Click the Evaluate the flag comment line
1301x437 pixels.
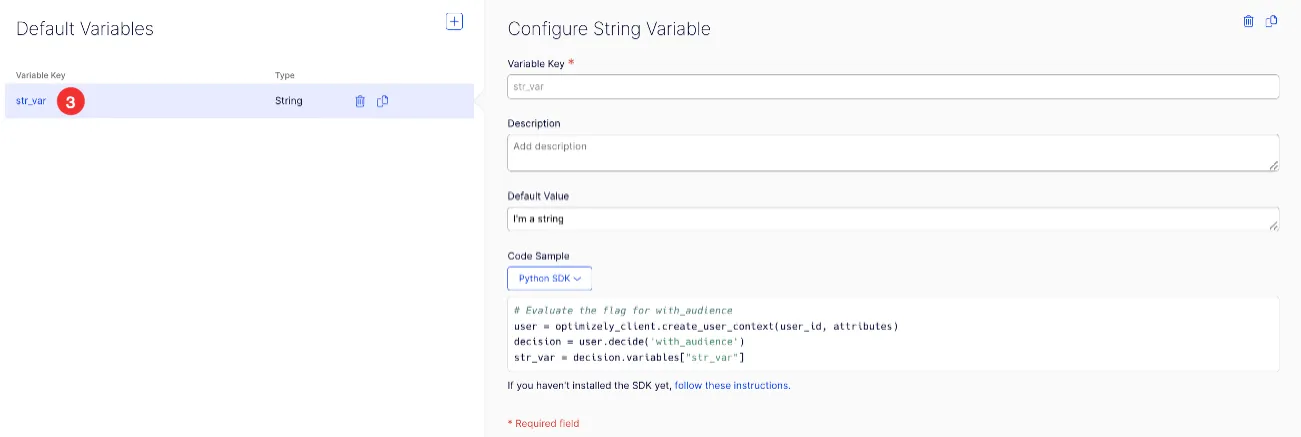coord(623,311)
